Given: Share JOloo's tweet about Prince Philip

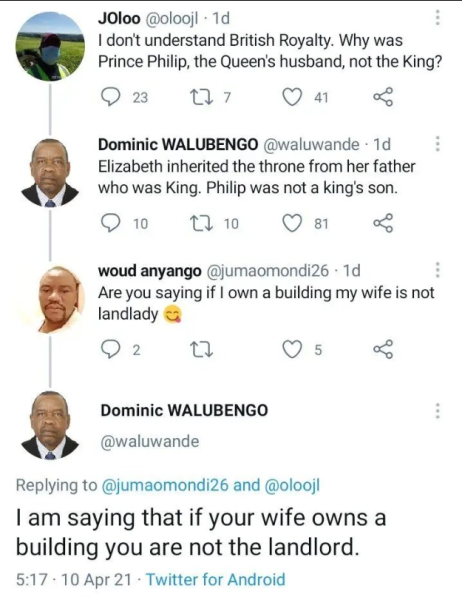Looking at the screenshot, I should pyautogui.click(x=383, y=97).
